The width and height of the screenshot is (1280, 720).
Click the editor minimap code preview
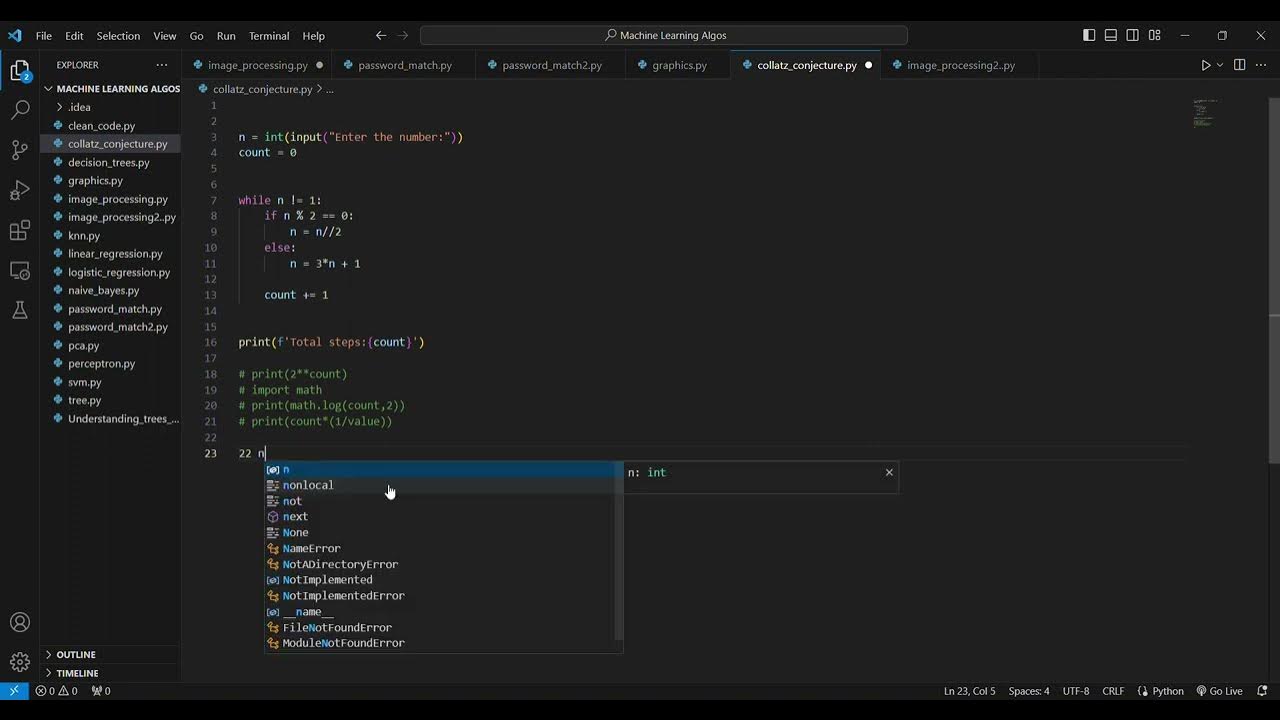[1206, 112]
